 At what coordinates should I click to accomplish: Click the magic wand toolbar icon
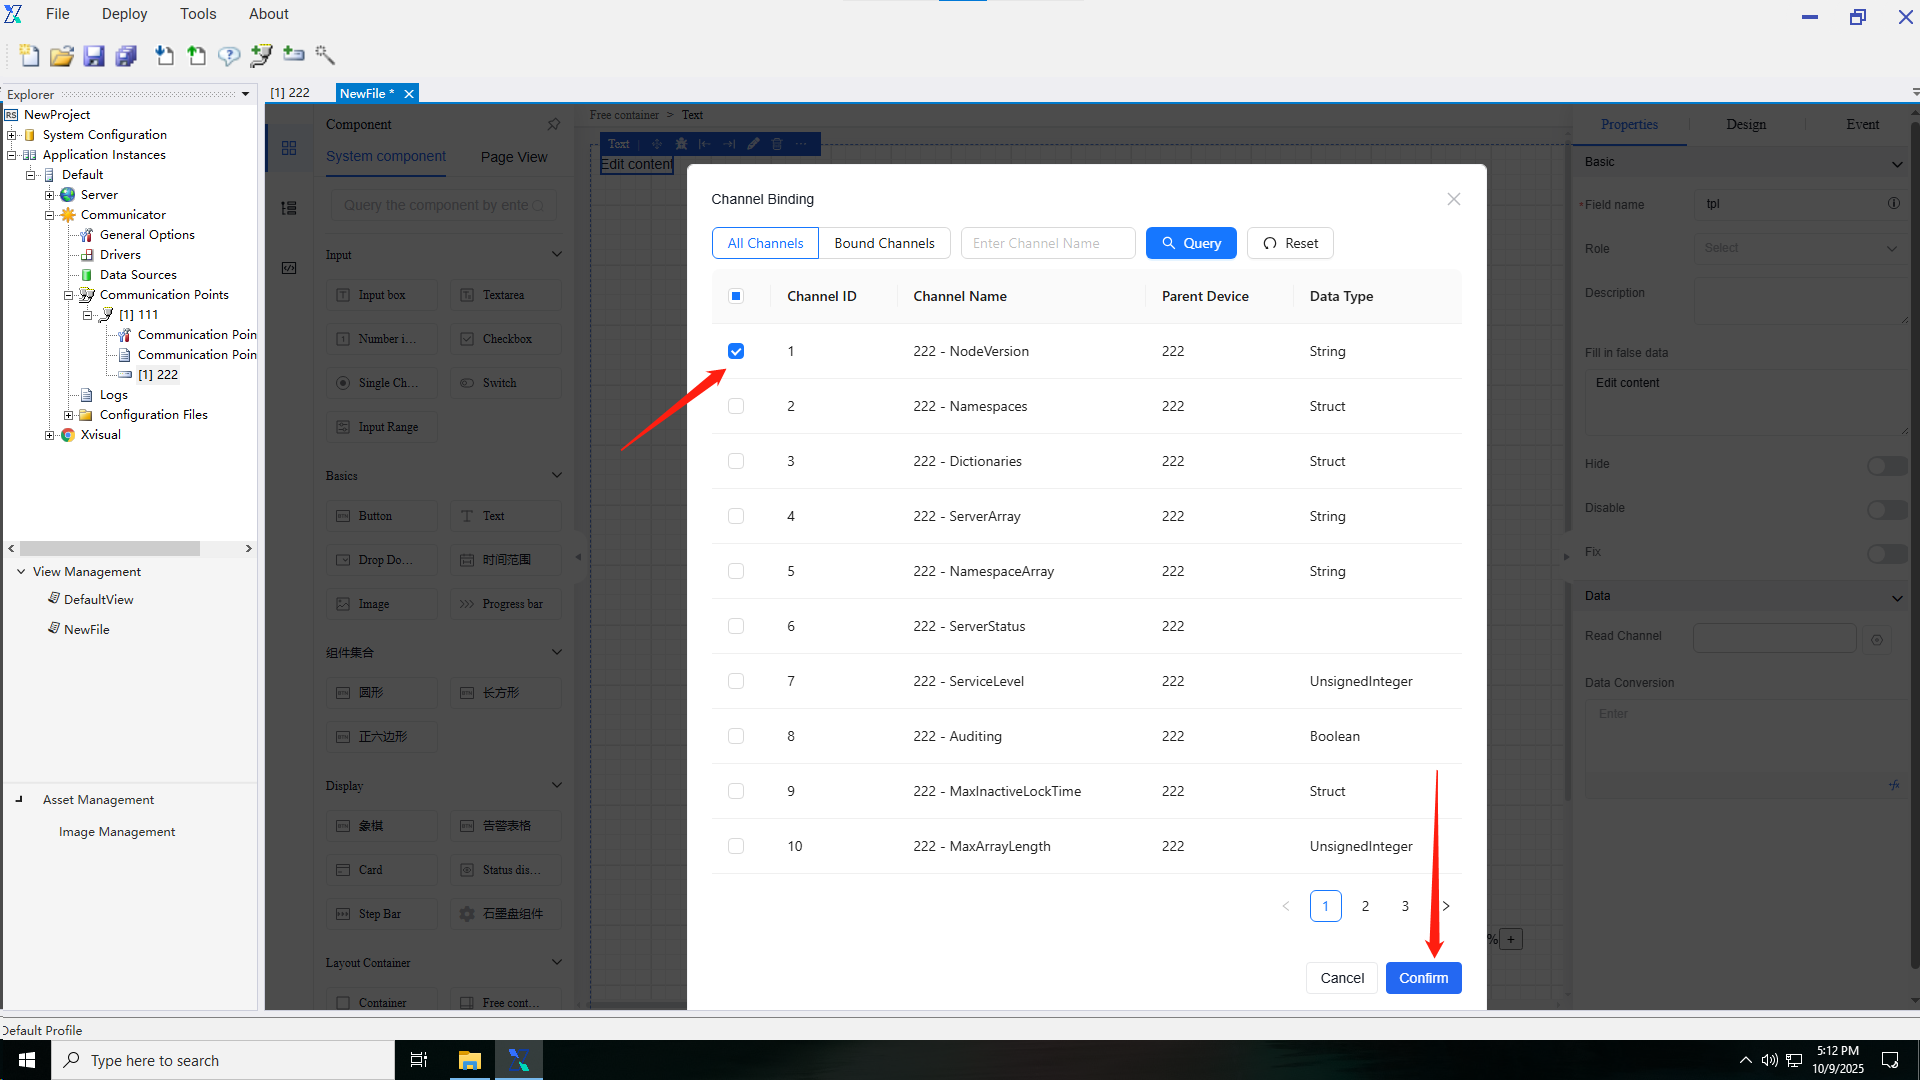(325, 55)
